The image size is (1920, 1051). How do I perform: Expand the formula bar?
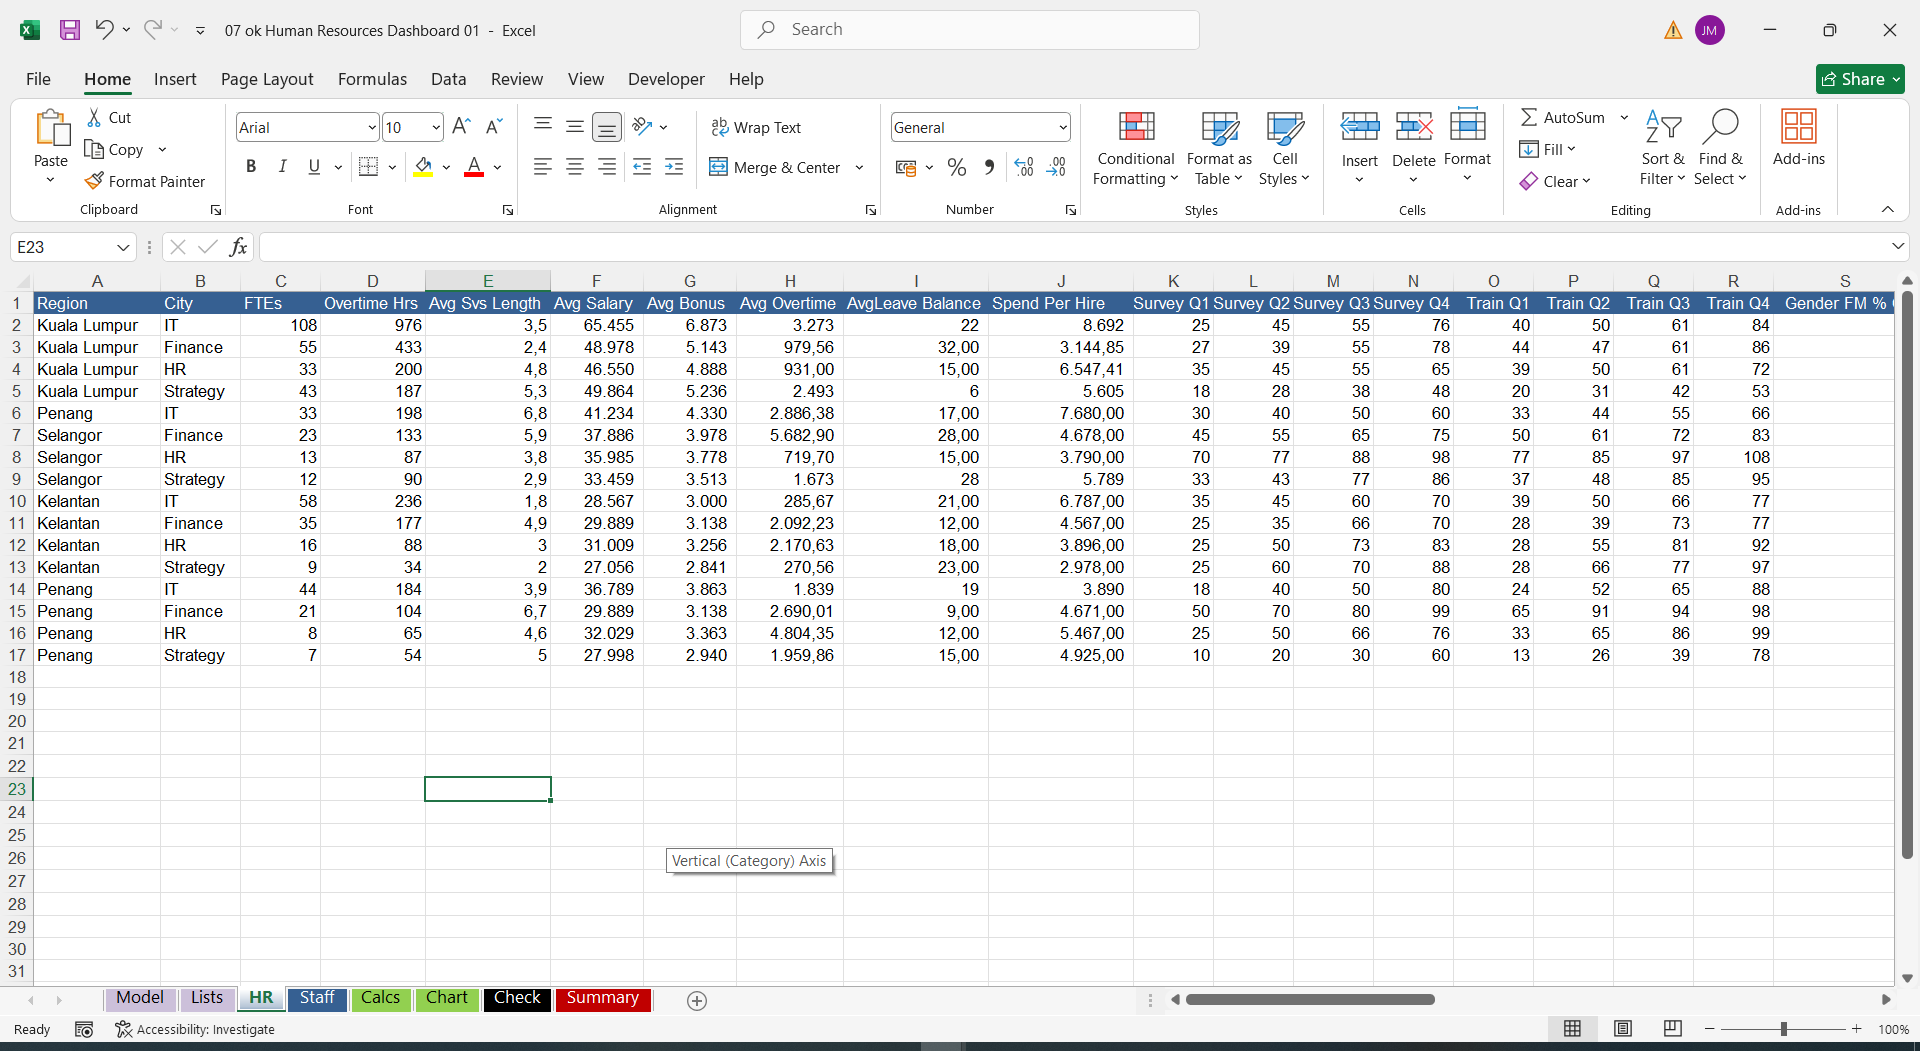[1898, 246]
